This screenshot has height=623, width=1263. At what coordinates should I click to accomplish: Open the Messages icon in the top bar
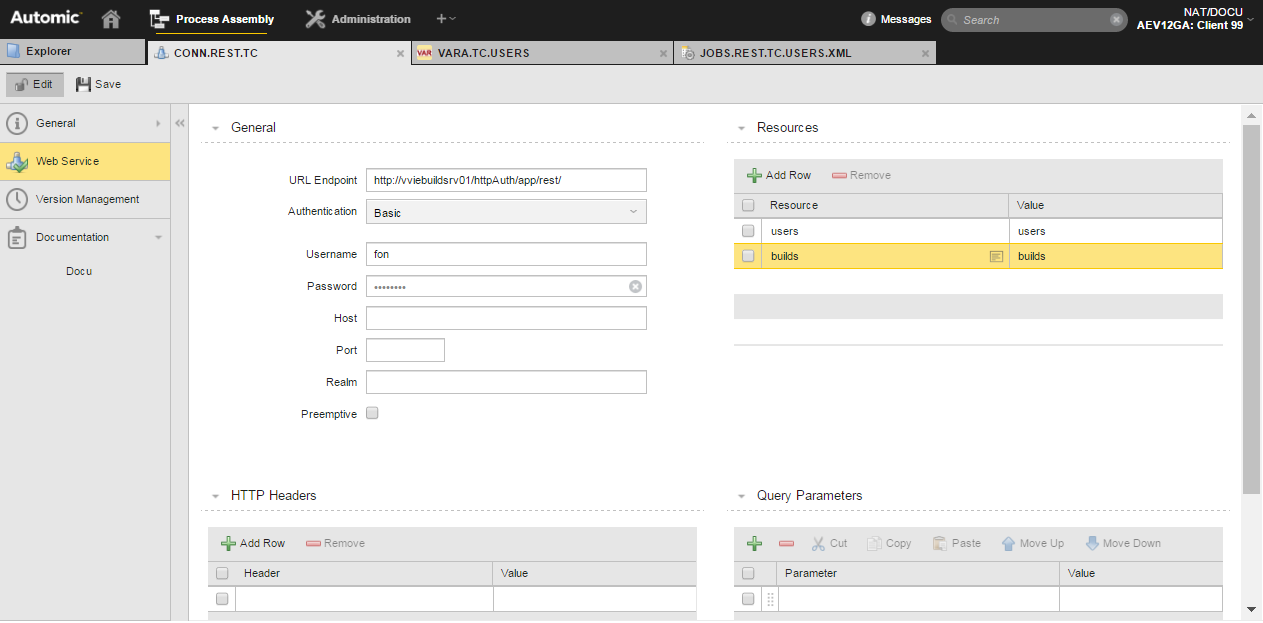(870, 18)
